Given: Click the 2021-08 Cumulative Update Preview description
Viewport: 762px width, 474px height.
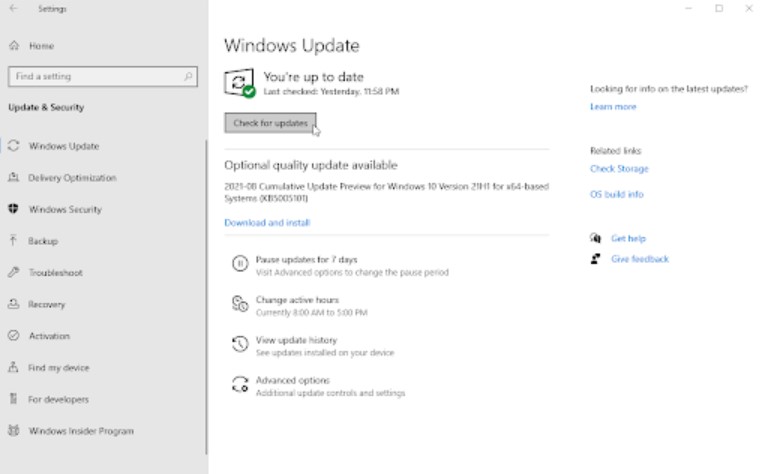Looking at the screenshot, I should [x=386, y=192].
